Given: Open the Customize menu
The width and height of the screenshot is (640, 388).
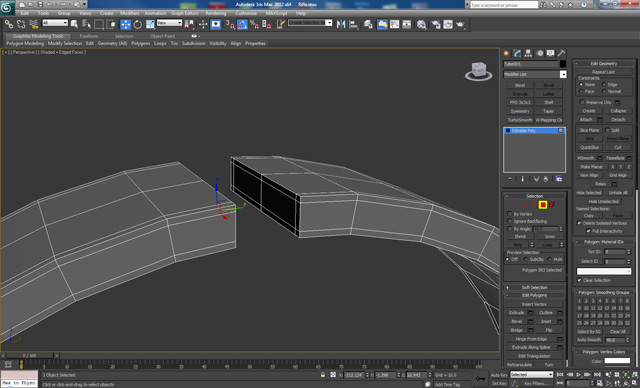Looking at the screenshot, I should (246, 13).
